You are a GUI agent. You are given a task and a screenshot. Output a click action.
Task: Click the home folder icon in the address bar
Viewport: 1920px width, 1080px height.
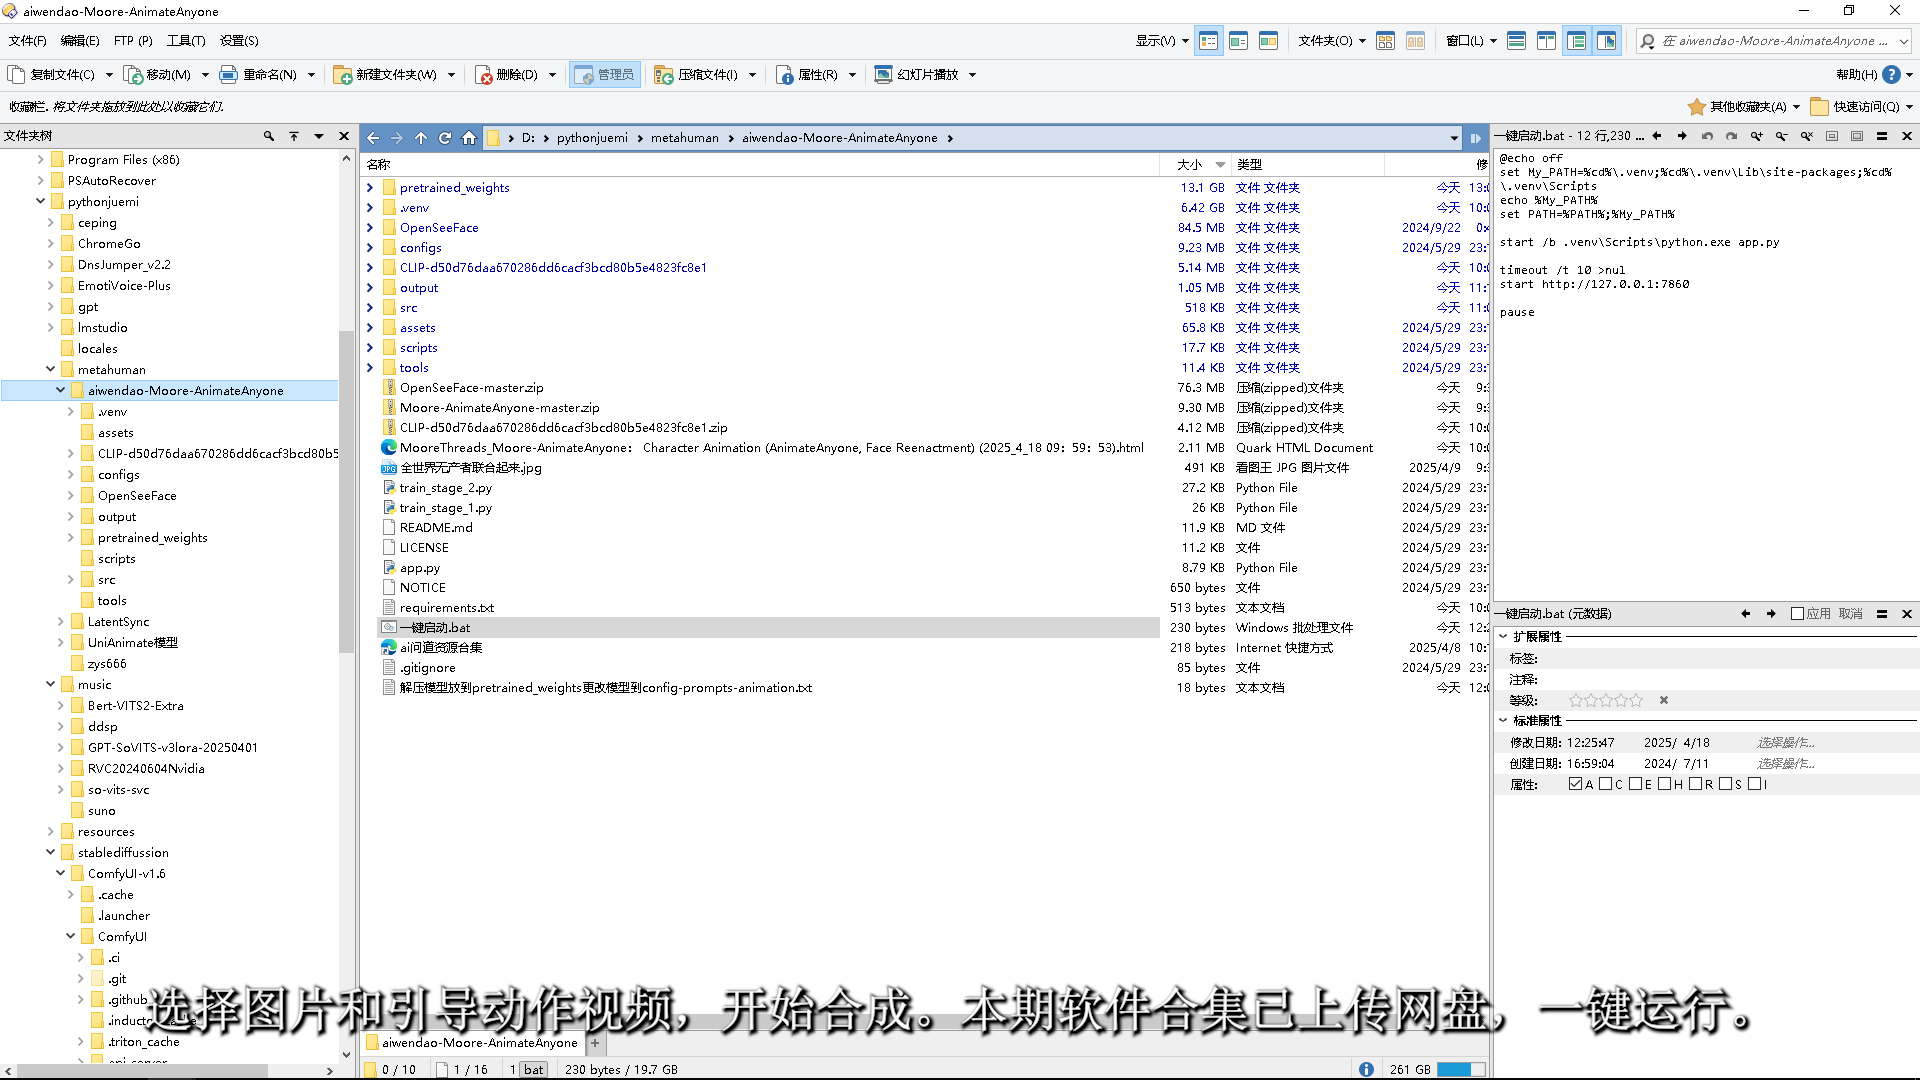click(469, 138)
